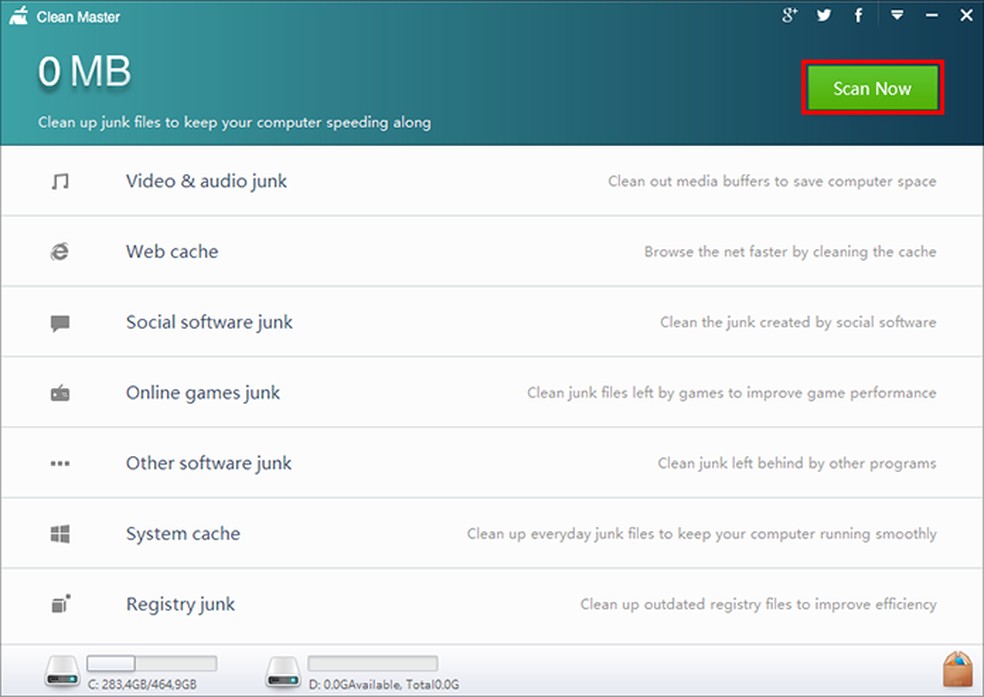Viewport: 984px width, 697px height.
Task: Click the music note Video & audio icon
Action: click(x=60, y=181)
